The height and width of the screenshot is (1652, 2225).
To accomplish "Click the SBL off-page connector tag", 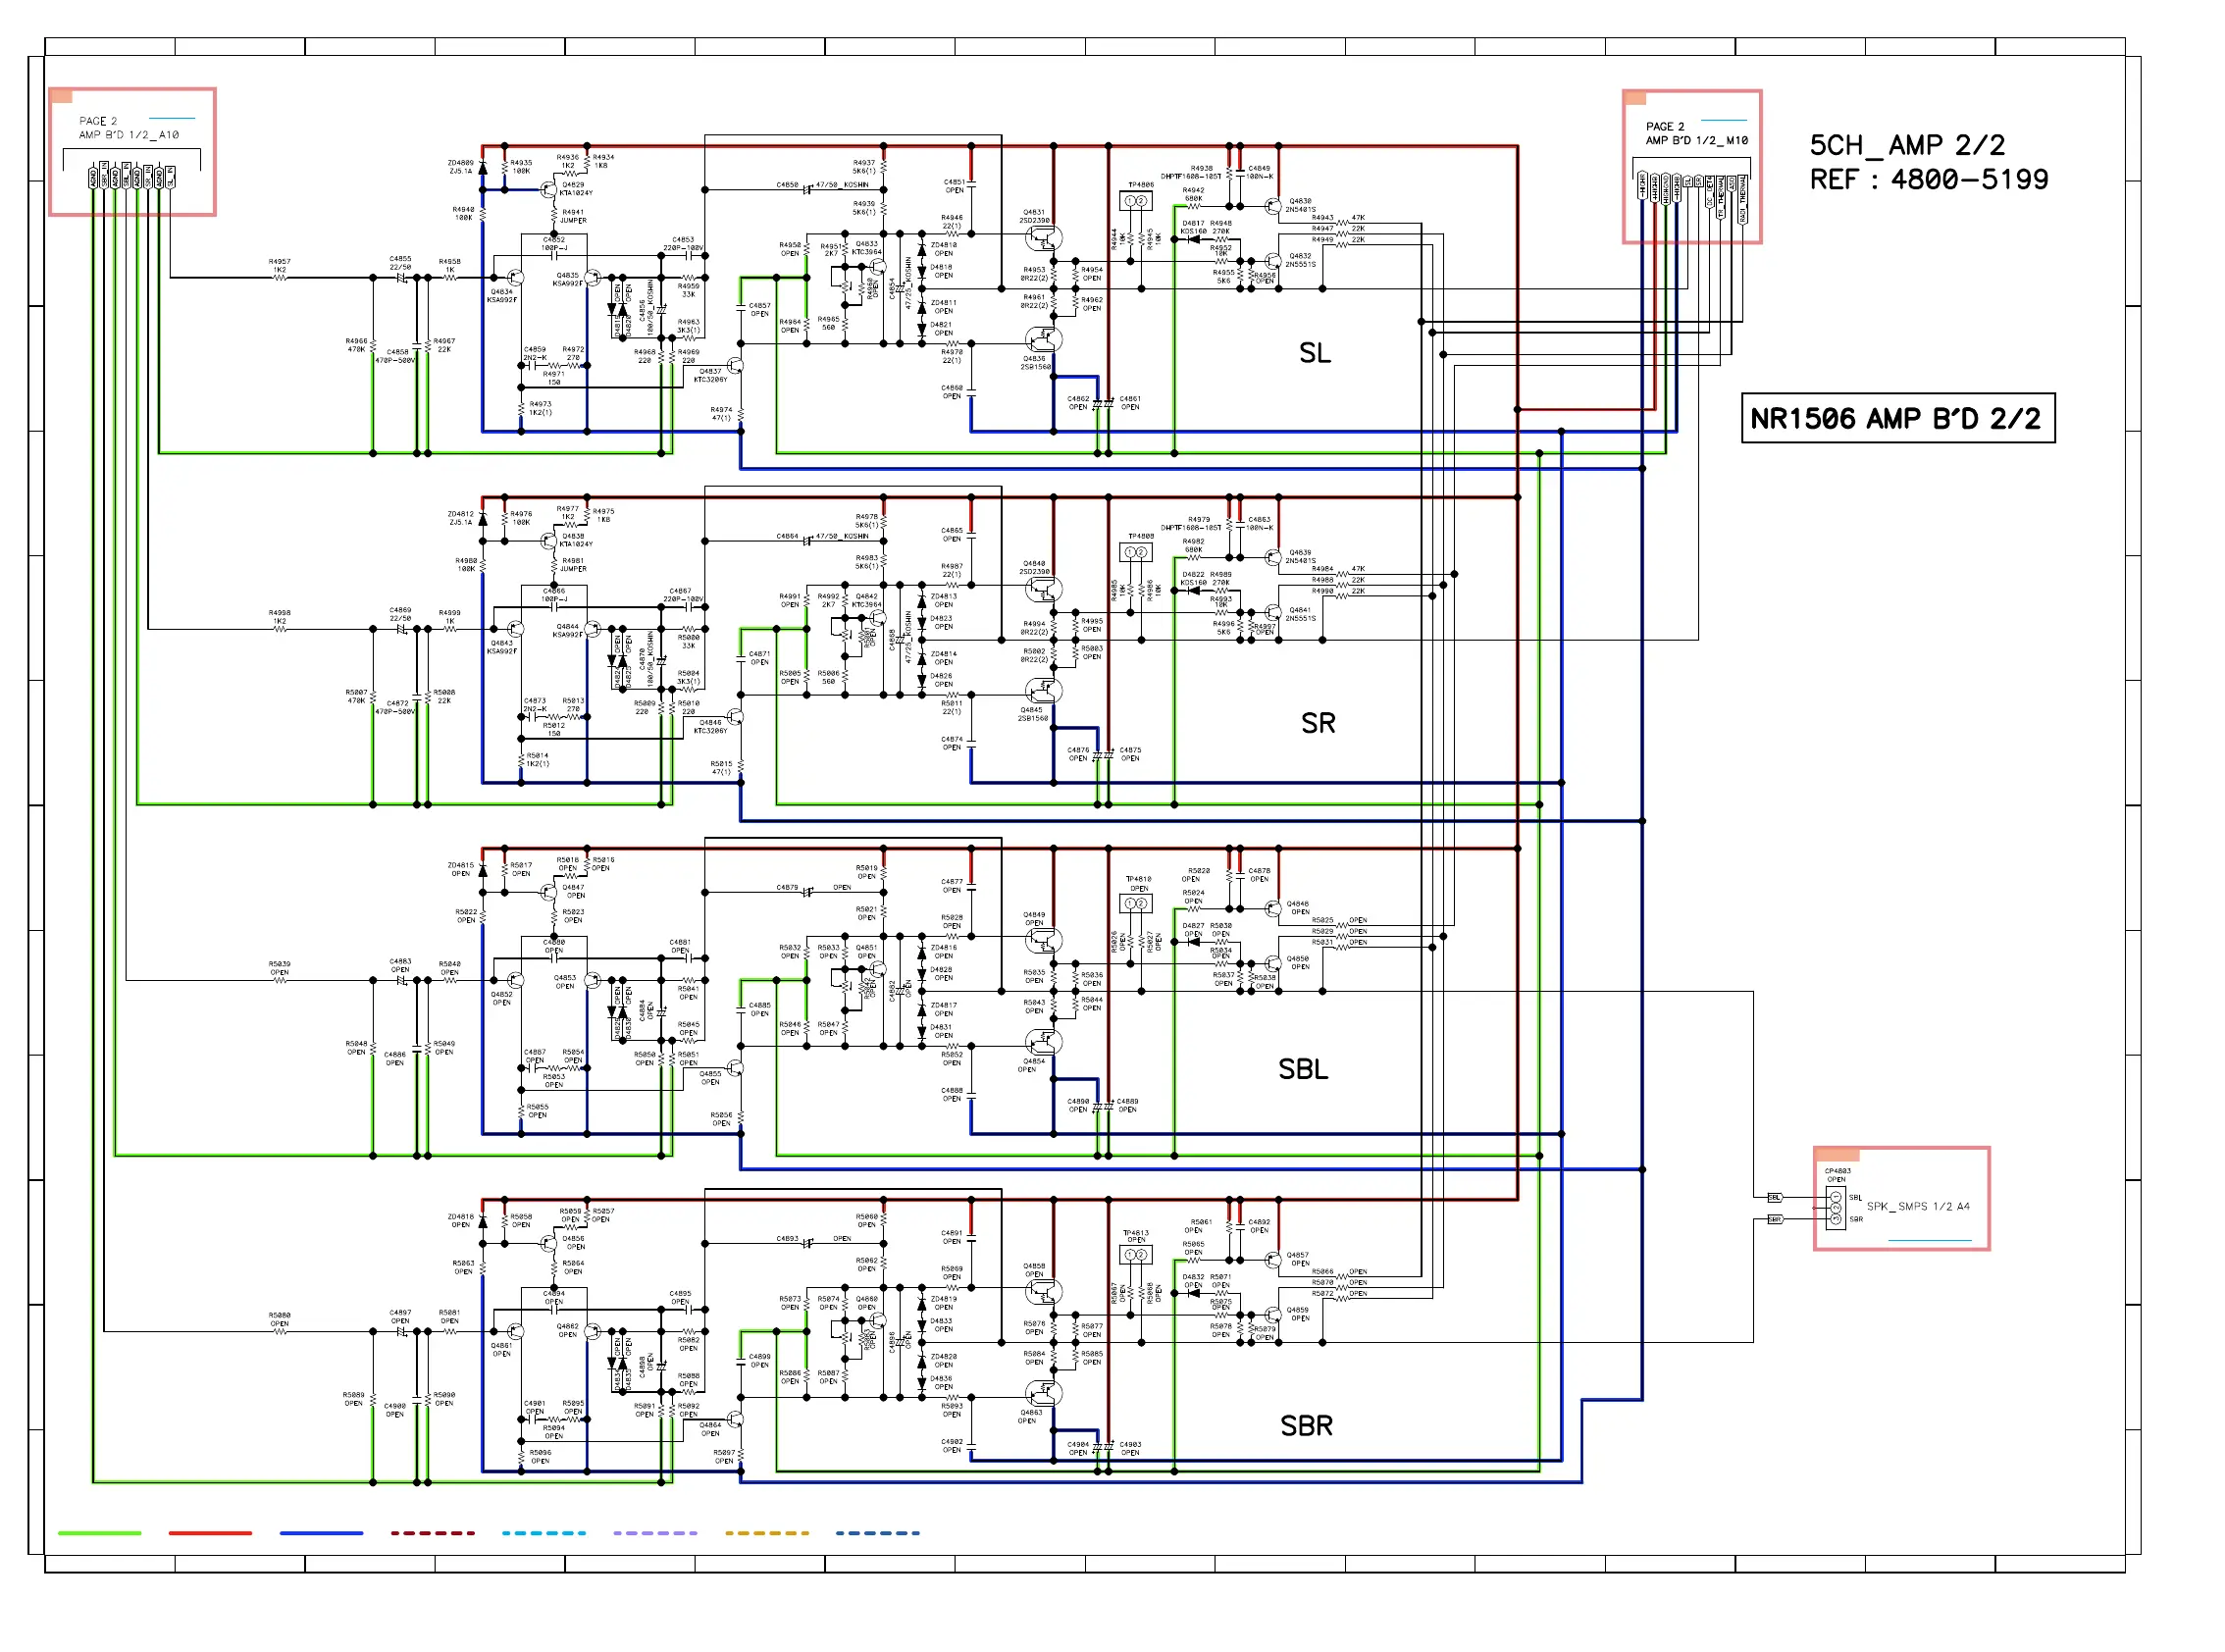I will (1774, 1197).
